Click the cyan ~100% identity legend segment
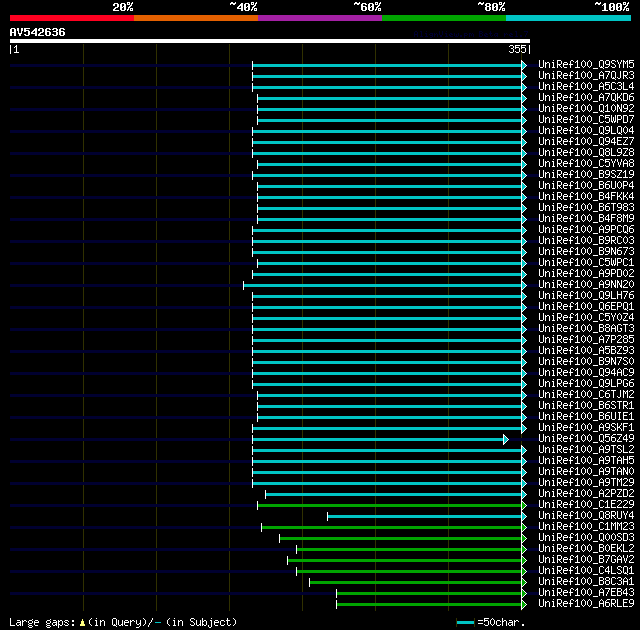The image size is (640, 630). (569, 18)
